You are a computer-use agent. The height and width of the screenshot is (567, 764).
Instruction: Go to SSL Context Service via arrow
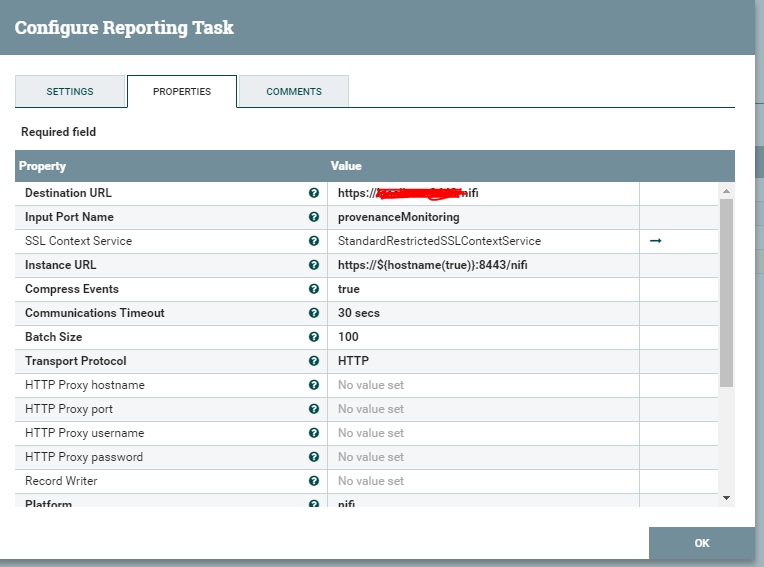tap(656, 241)
